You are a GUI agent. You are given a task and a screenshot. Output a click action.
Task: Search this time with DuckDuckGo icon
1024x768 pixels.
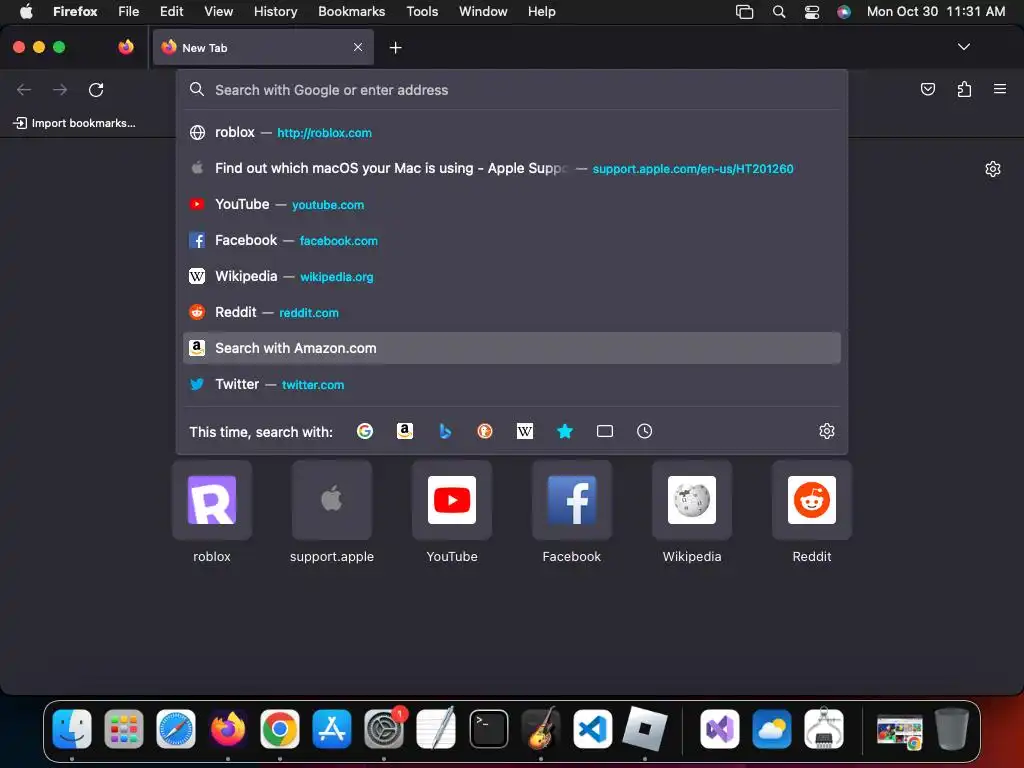(x=485, y=431)
